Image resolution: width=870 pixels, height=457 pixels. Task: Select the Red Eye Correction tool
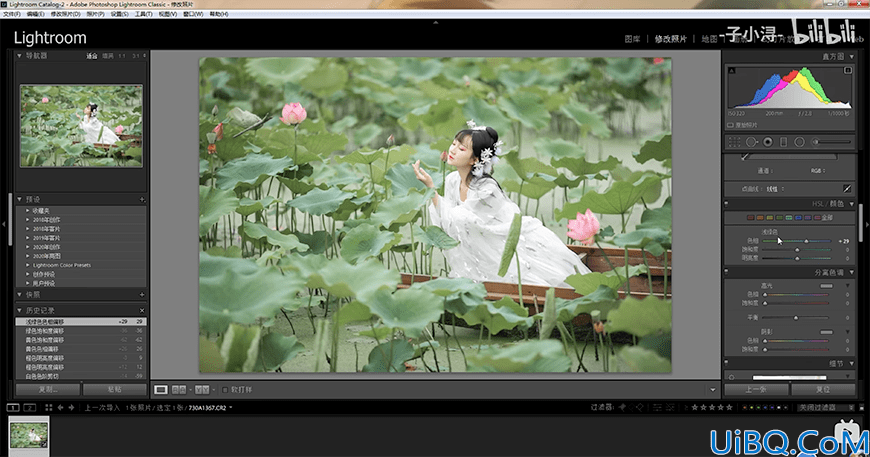(768, 142)
